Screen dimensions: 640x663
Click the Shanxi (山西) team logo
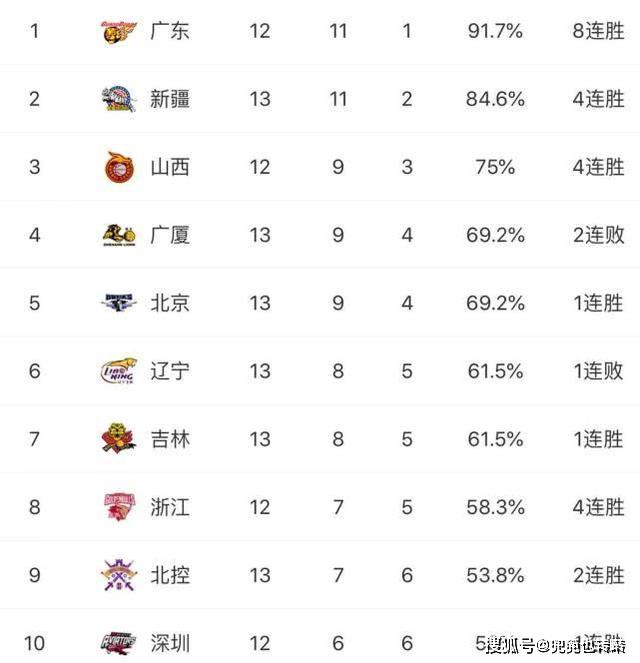[x=119, y=167]
